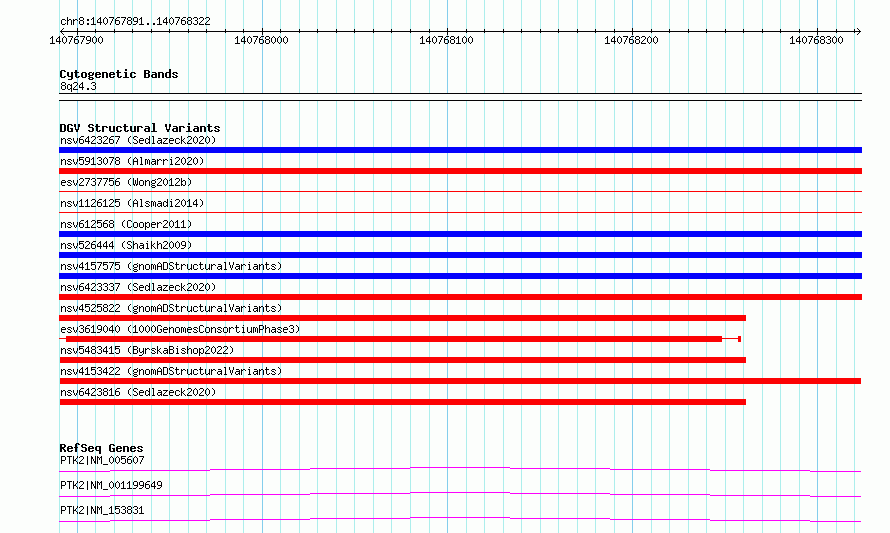The height and width of the screenshot is (533, 890).
Task: Open transcript PTK2|NM_005607 label
Action: pyautogui.click(x=102, y=460)
